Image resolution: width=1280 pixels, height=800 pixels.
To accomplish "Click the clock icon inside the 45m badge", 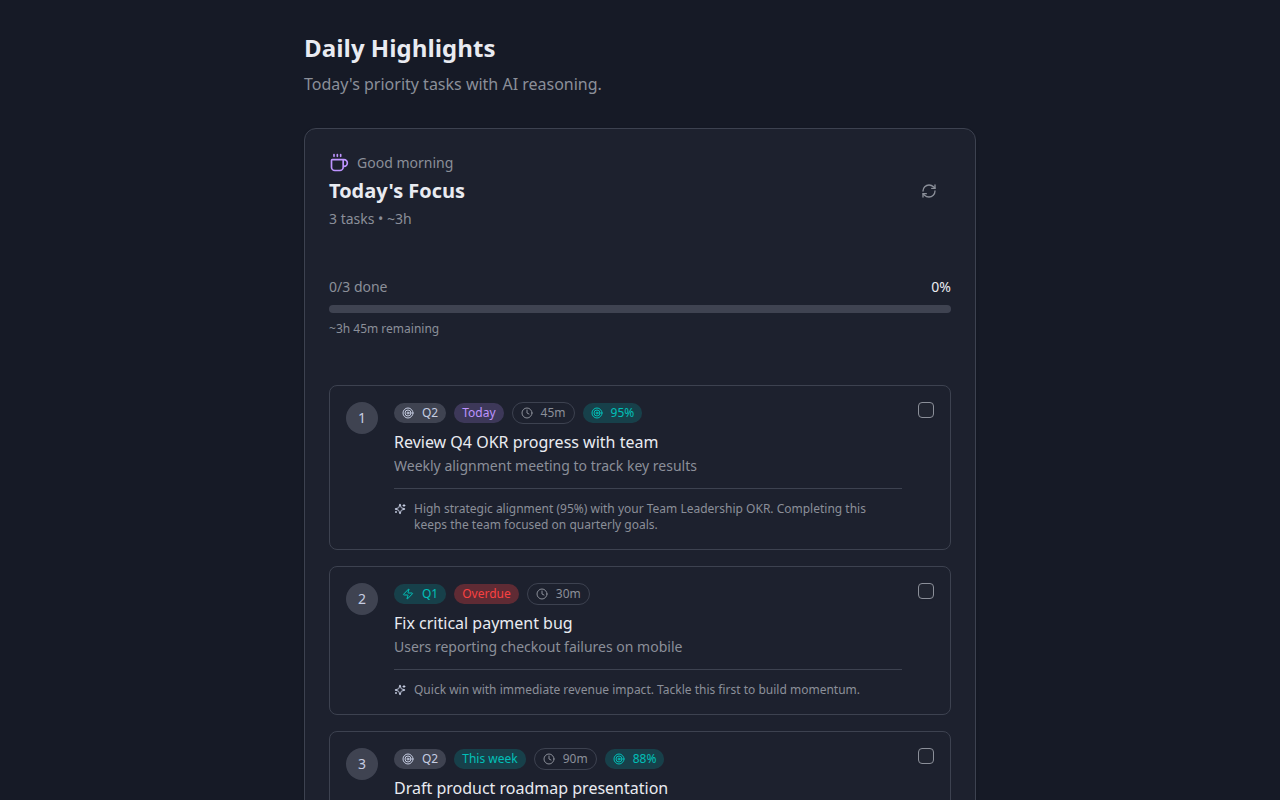I will click(527, 413).
